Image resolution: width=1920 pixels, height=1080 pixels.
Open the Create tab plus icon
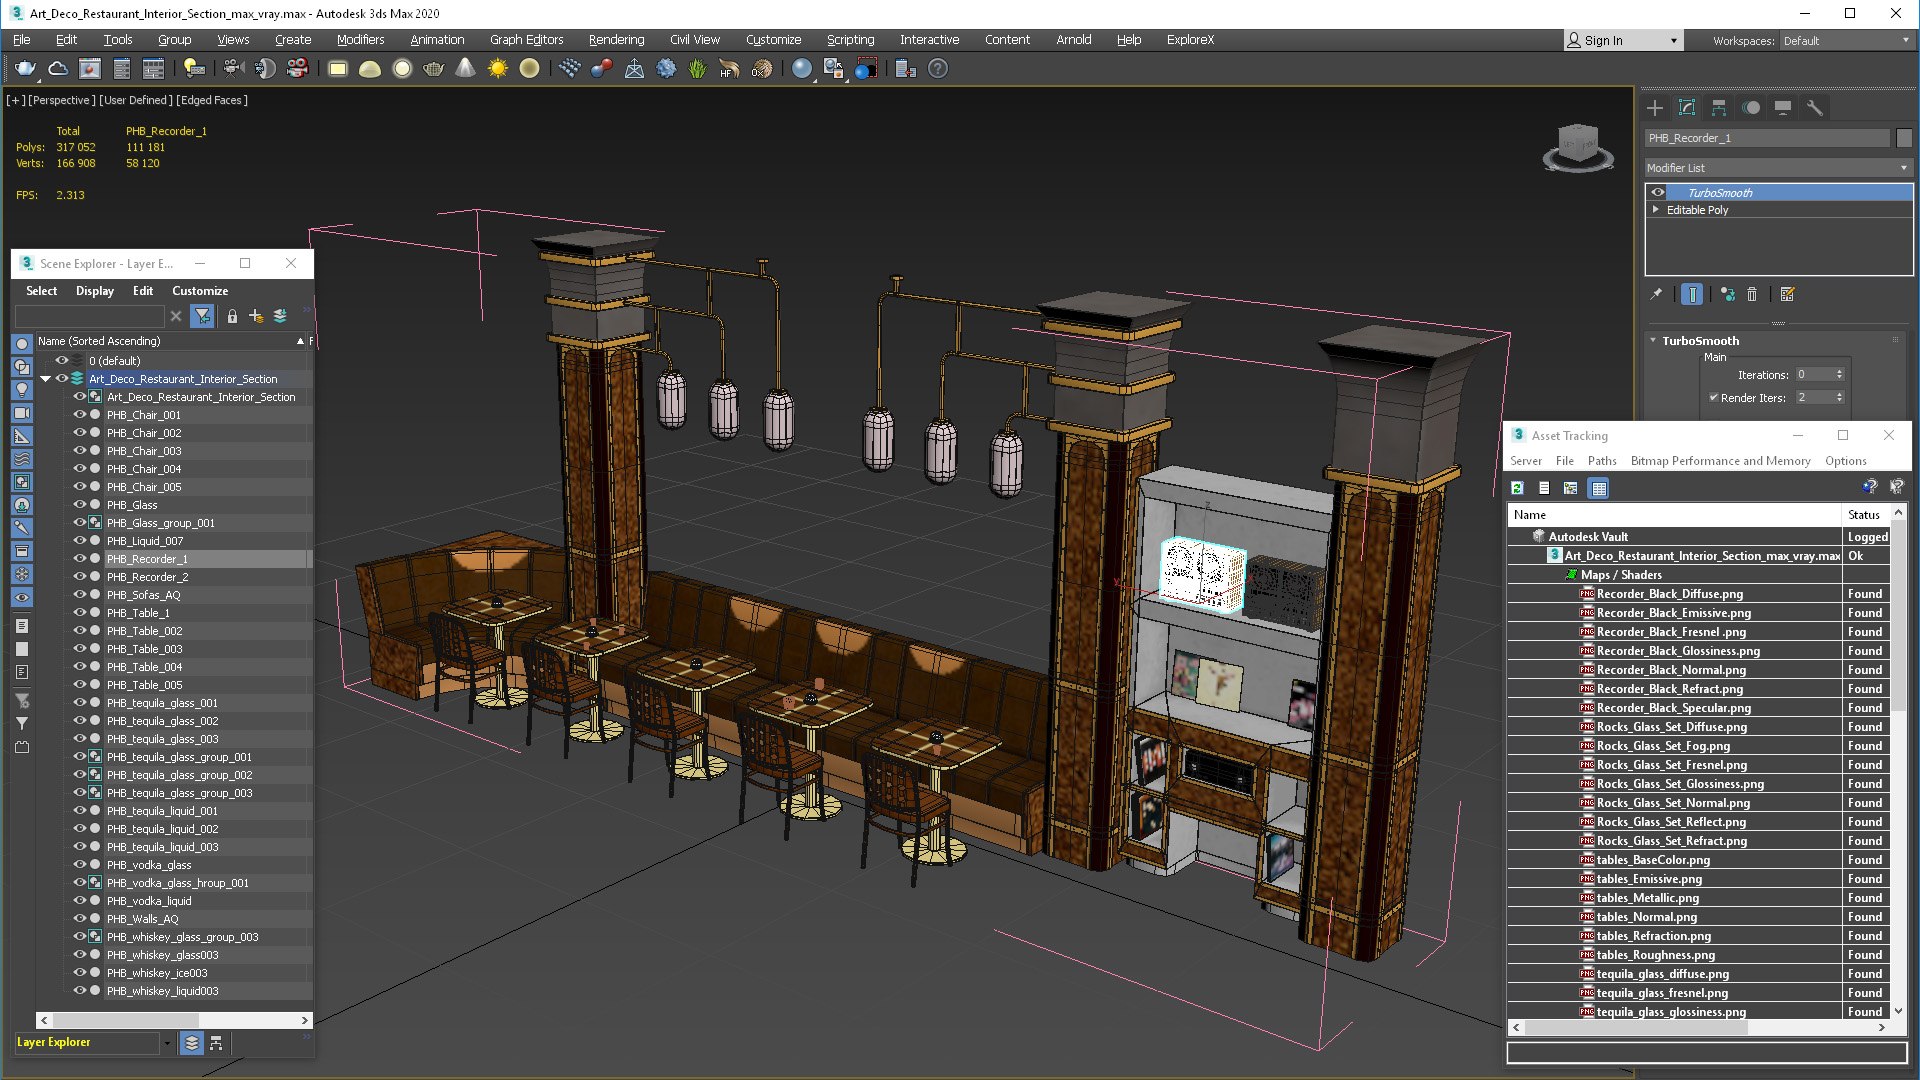pyautogui.click(x=1655, y=108)
